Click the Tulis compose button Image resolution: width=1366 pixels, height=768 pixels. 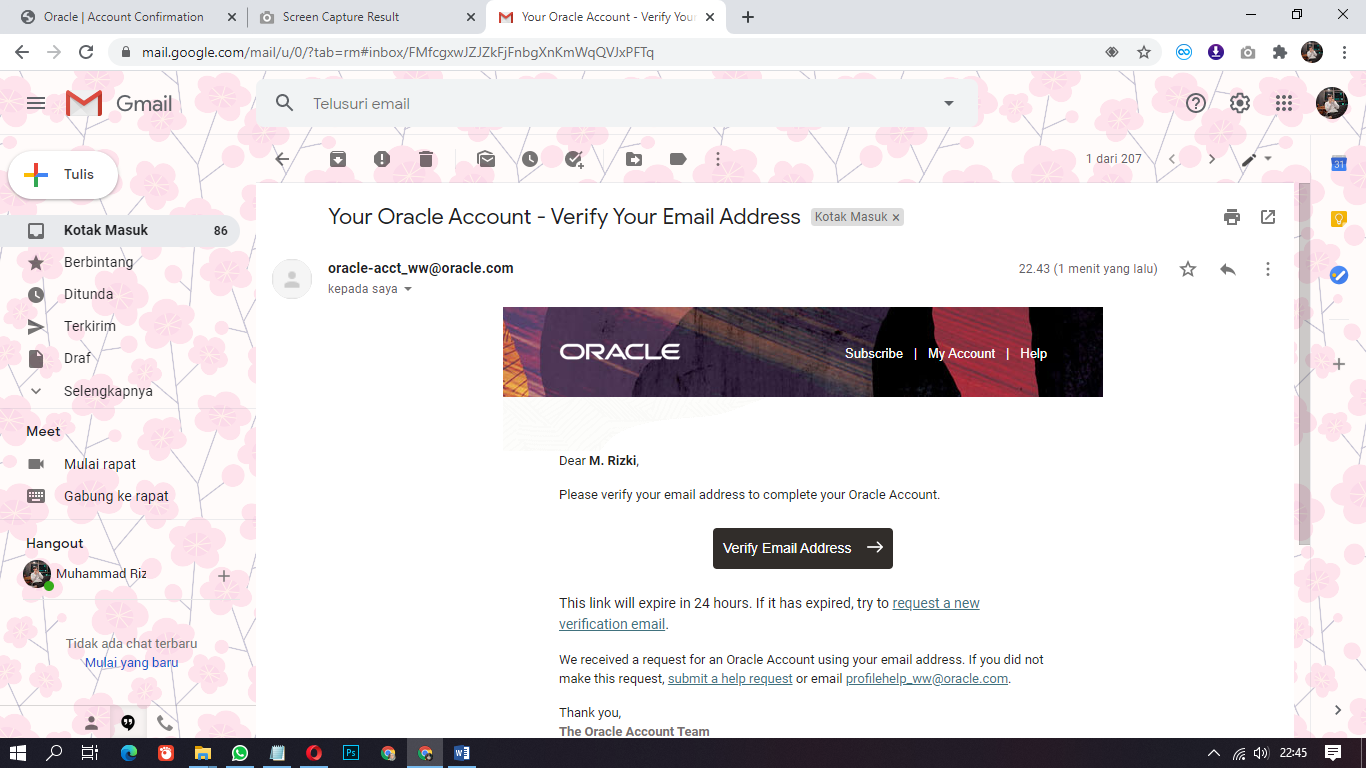(x=63, y=175)
